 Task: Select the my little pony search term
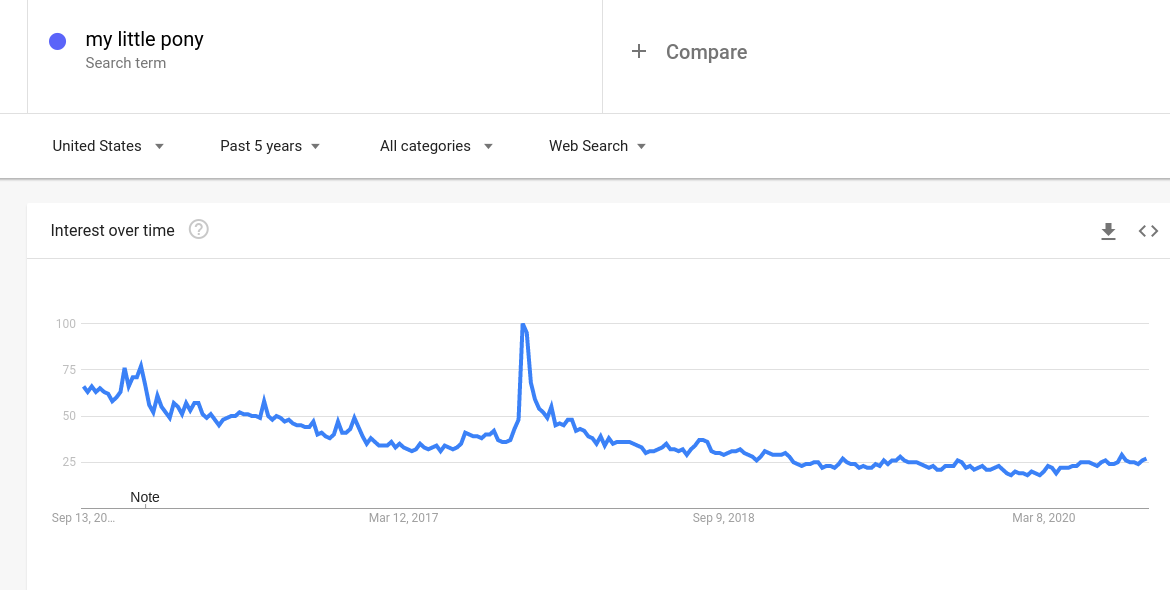coord(145,39)
